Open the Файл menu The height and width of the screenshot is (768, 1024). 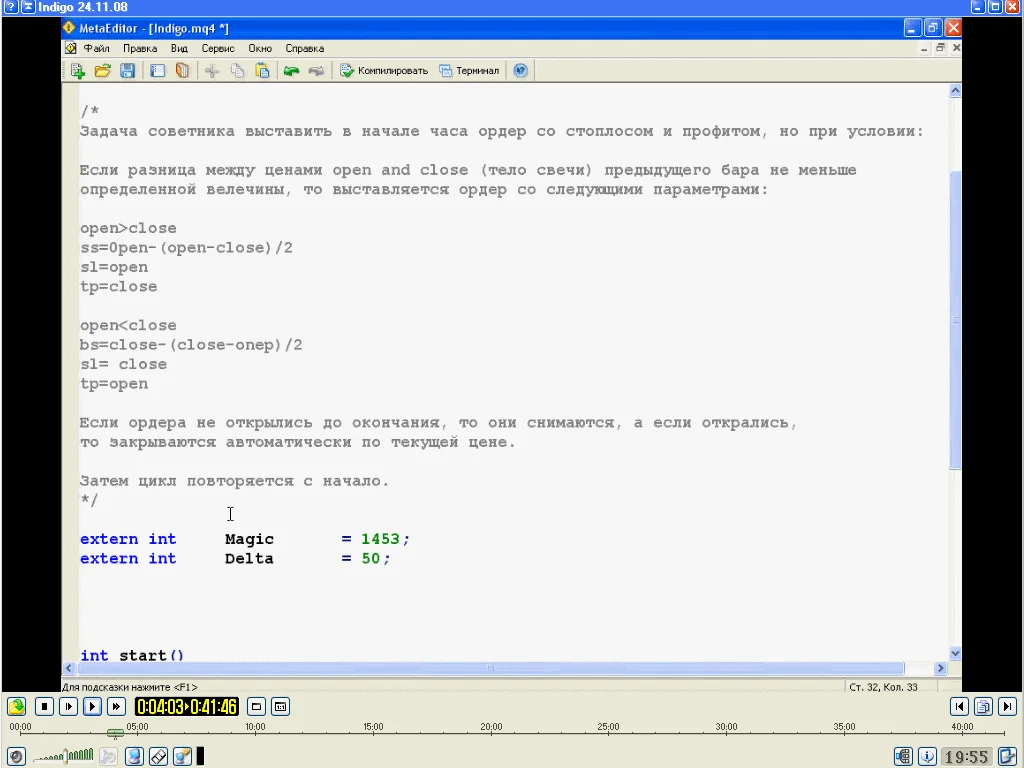[96, 48]
